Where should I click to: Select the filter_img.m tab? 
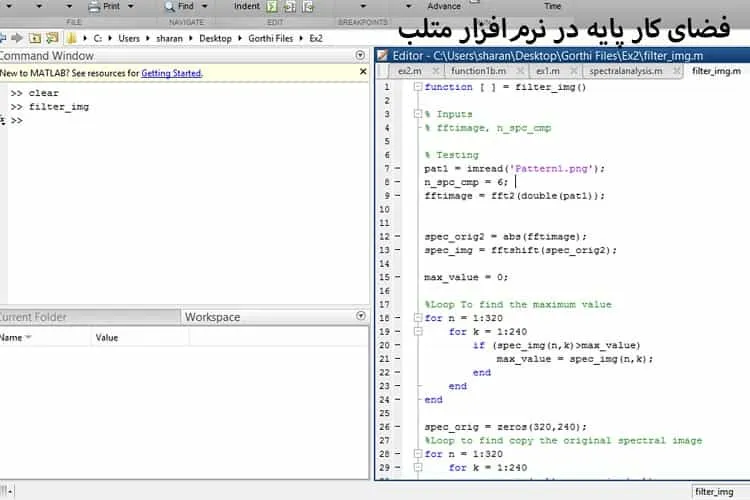point(716,71)
